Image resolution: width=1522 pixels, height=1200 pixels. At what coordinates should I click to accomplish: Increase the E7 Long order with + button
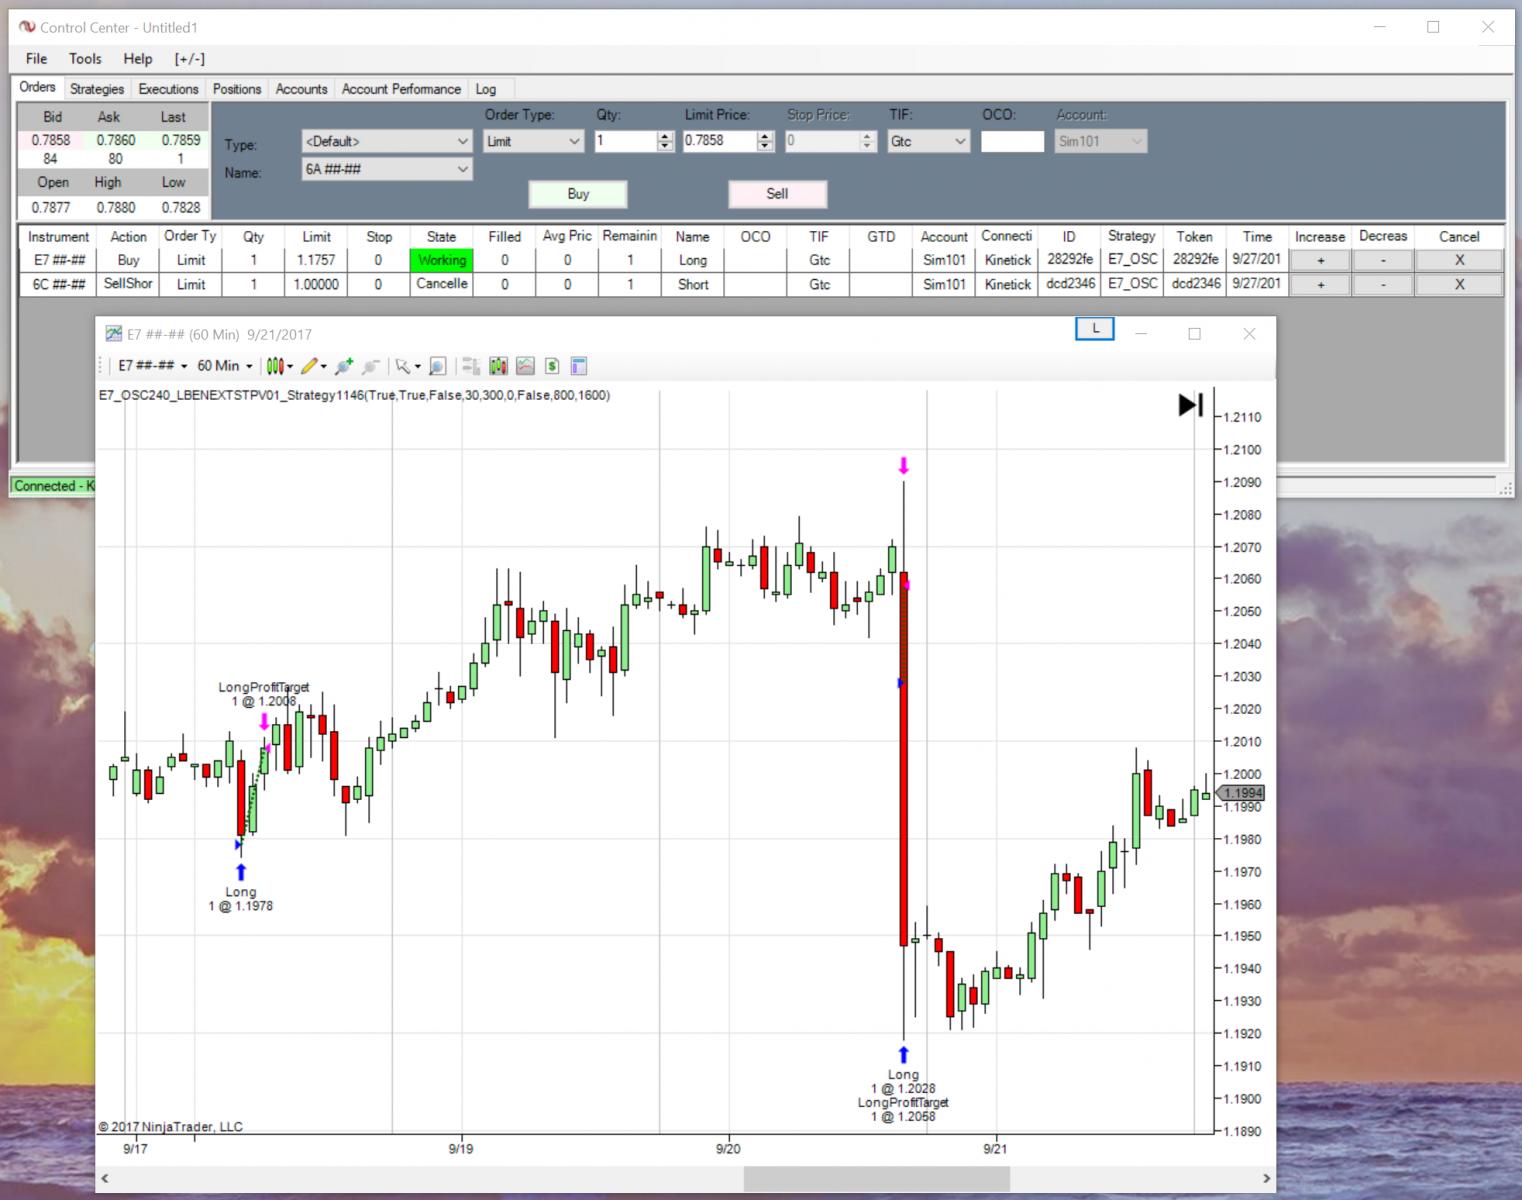point(1320,260)
